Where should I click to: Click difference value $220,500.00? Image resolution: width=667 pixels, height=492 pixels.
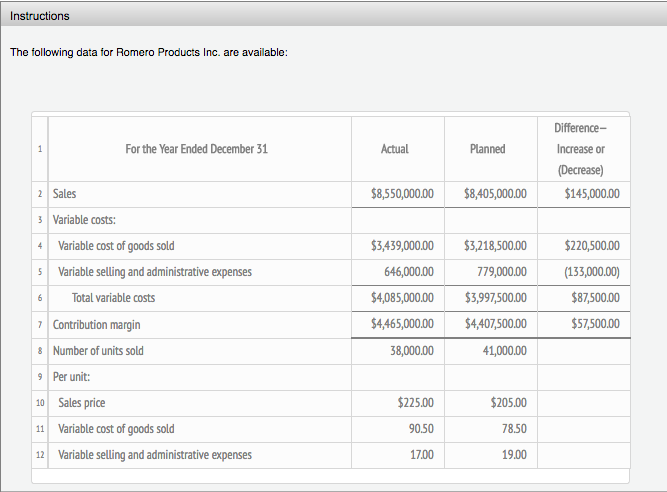[x=592, y=246]
